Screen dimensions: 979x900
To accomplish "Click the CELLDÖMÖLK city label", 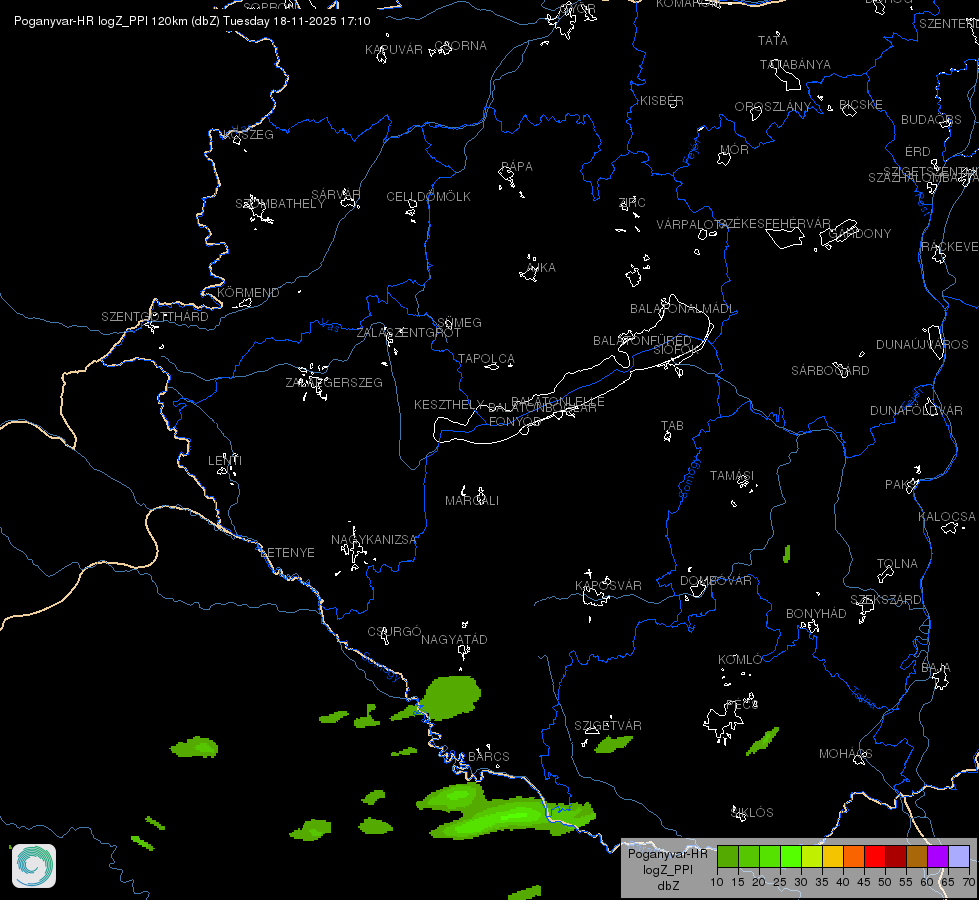I will tap(428, 197).
